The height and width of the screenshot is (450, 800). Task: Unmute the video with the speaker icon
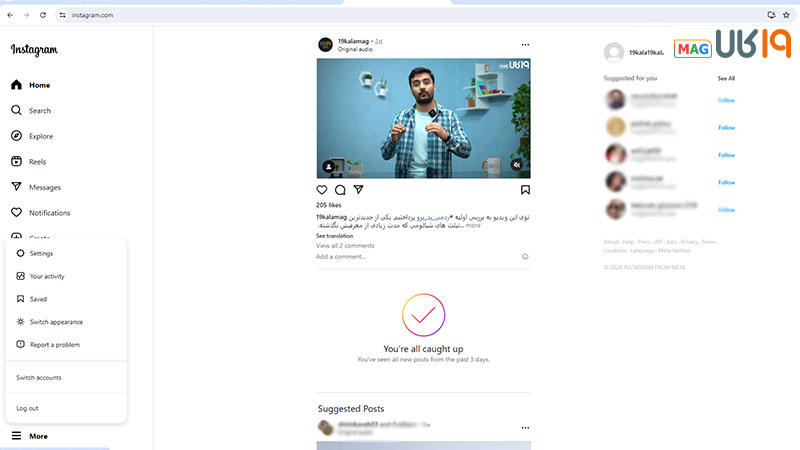tap(517, 165)
